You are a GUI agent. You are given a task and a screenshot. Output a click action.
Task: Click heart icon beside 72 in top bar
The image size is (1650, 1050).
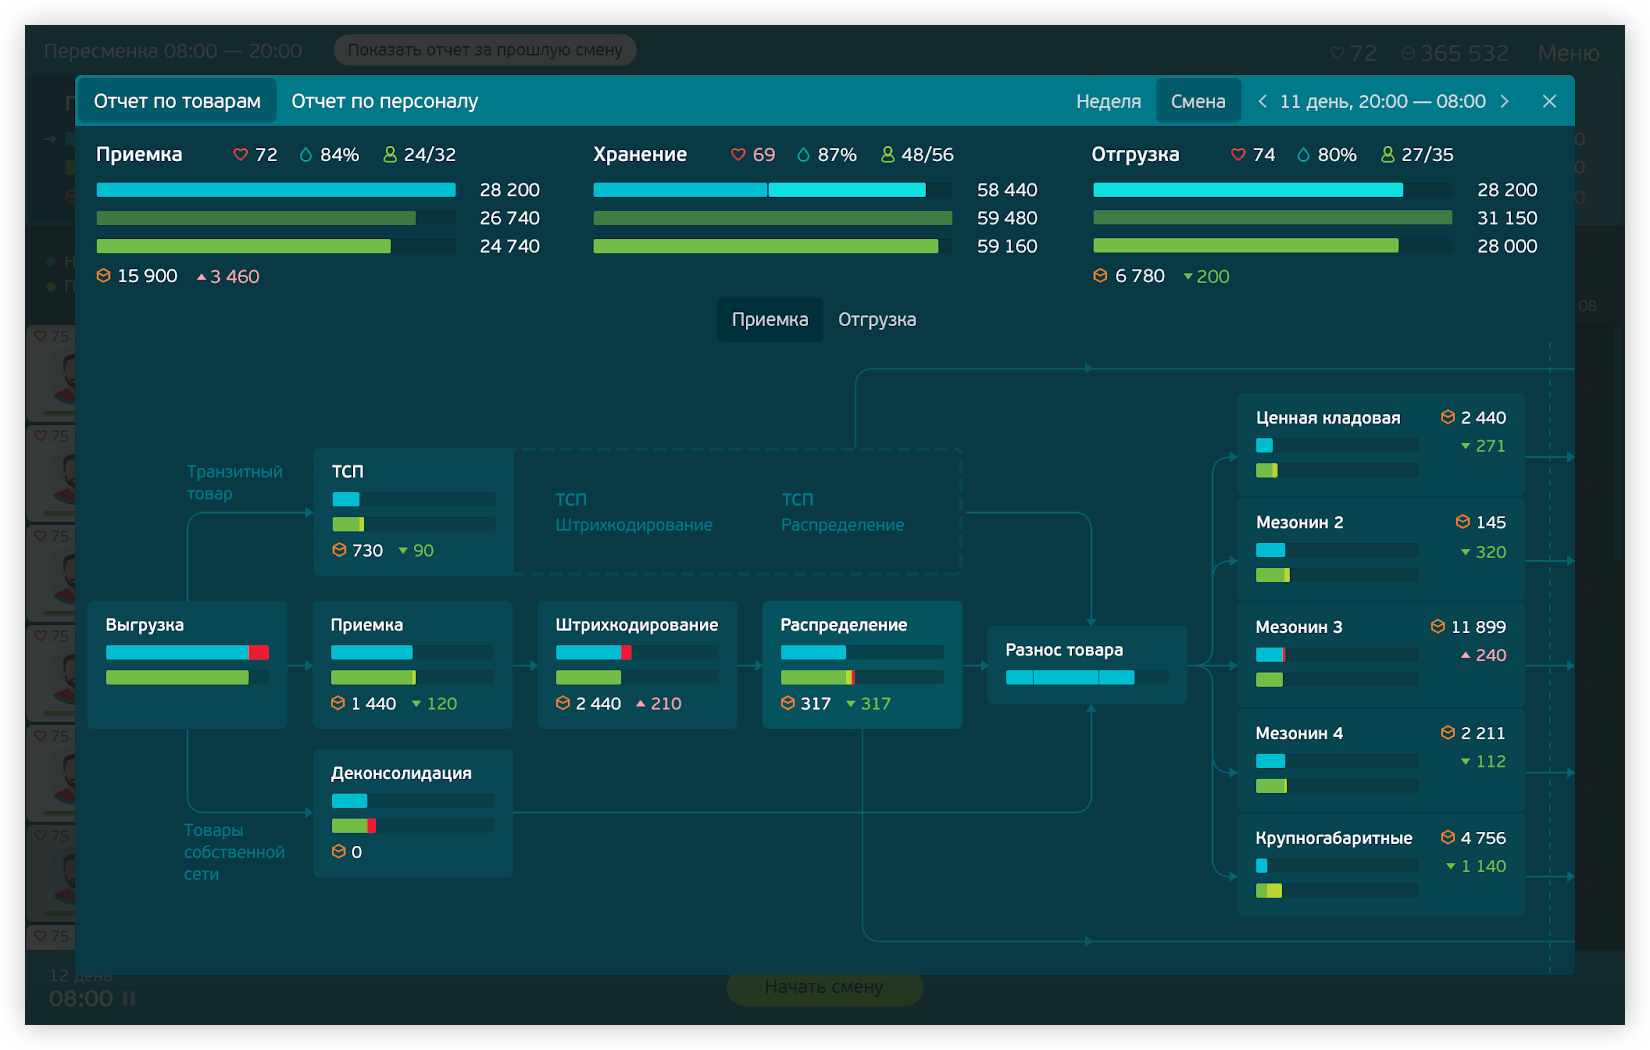pos(1337,53)
